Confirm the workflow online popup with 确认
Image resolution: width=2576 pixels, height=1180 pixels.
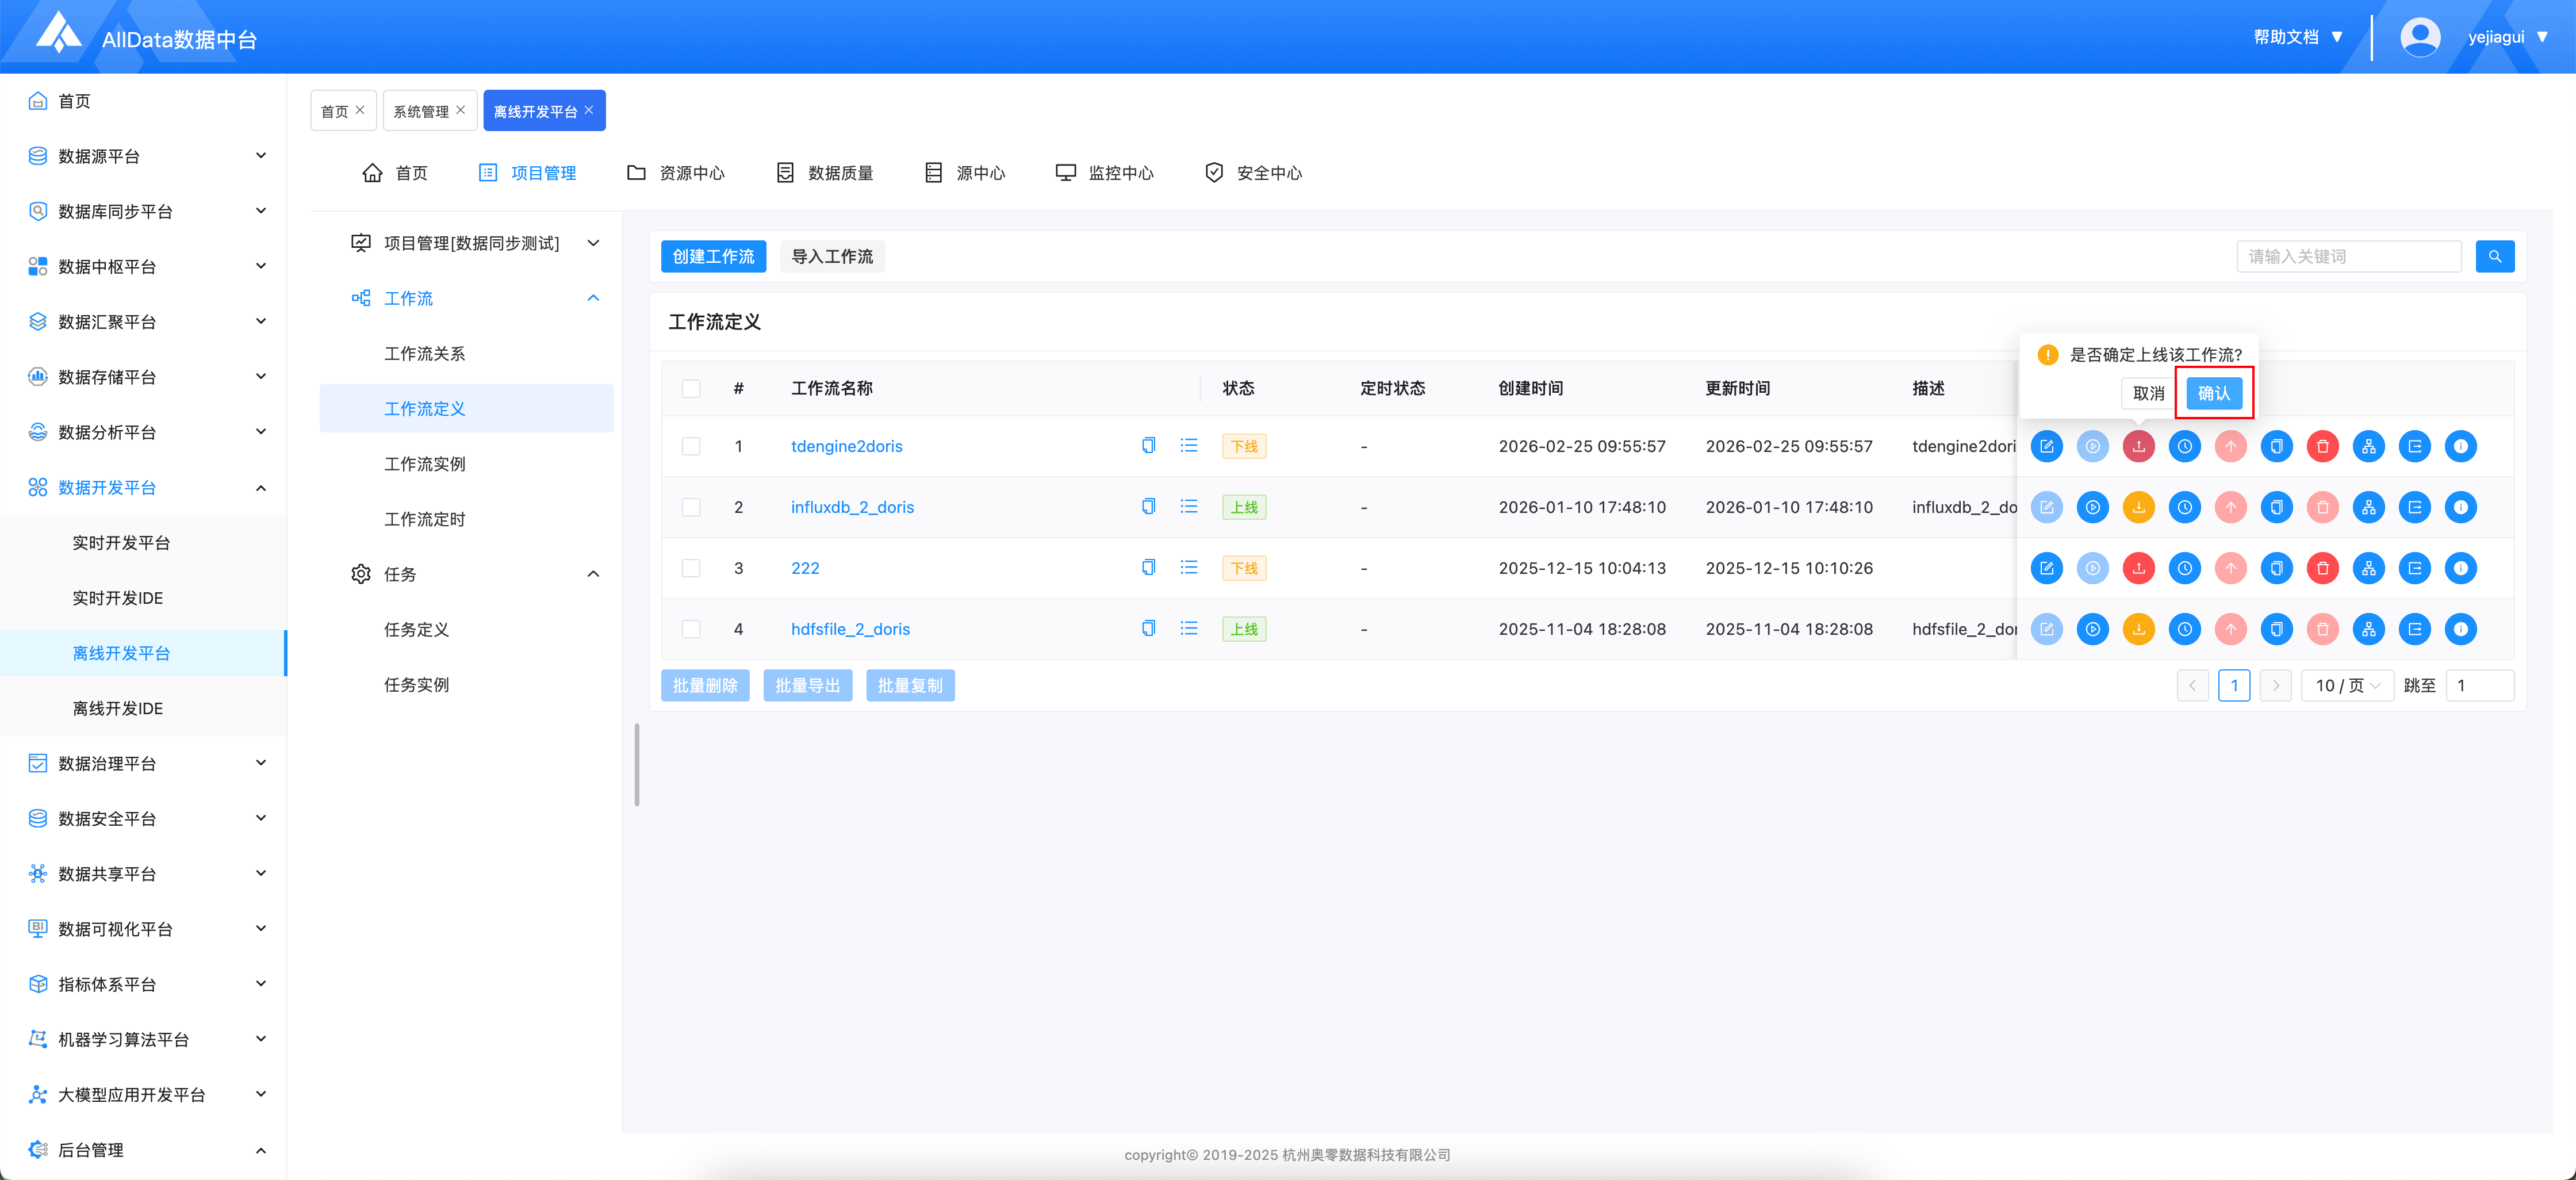(x=2213, y=393)
